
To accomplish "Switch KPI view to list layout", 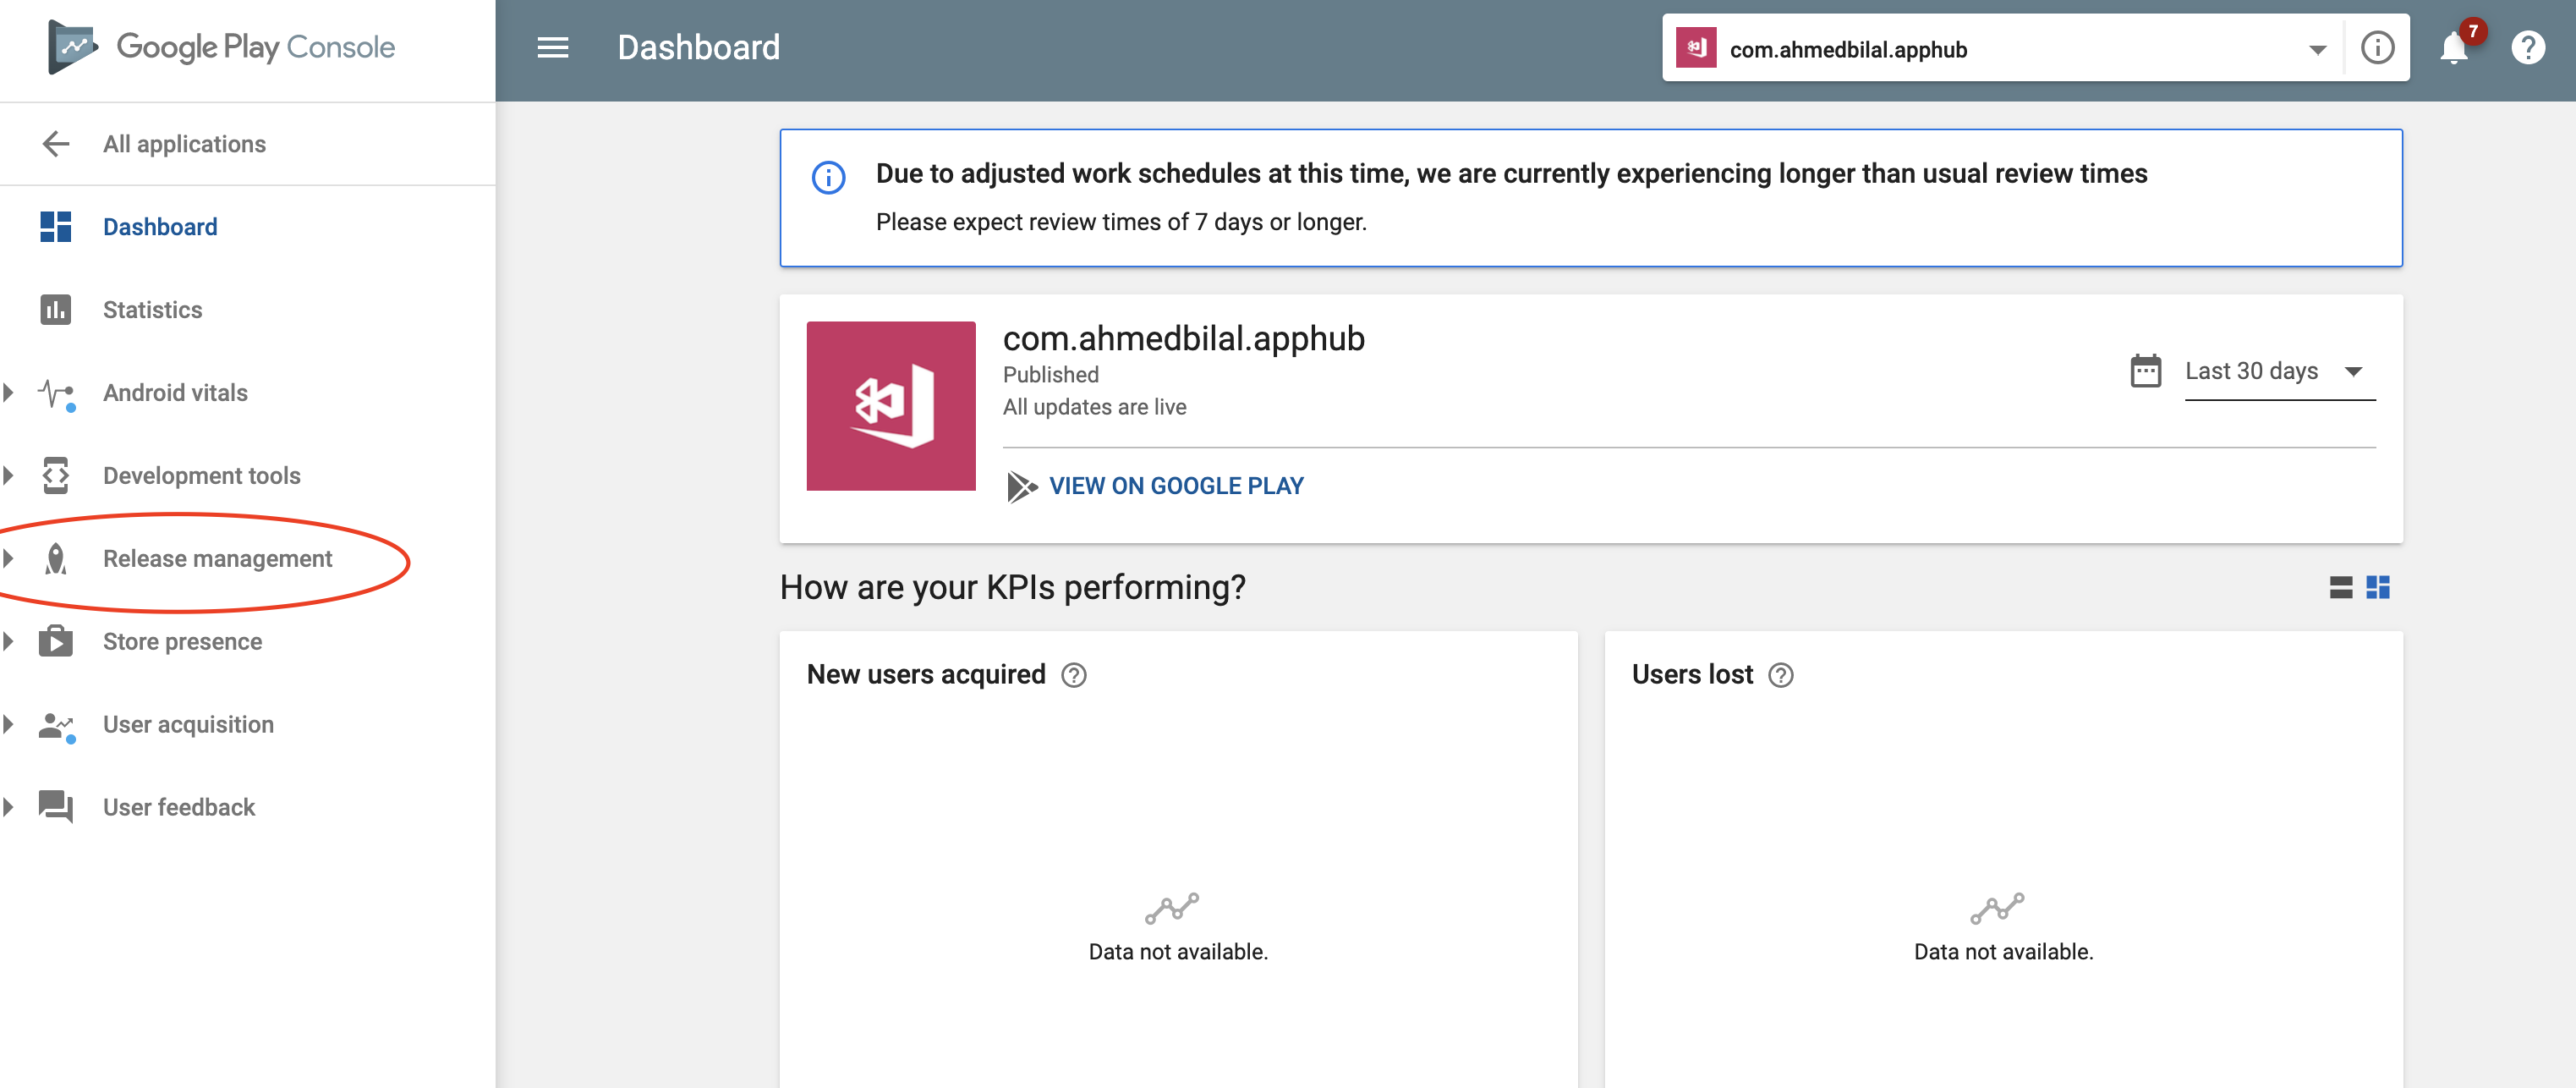I will pos(2340,588).
